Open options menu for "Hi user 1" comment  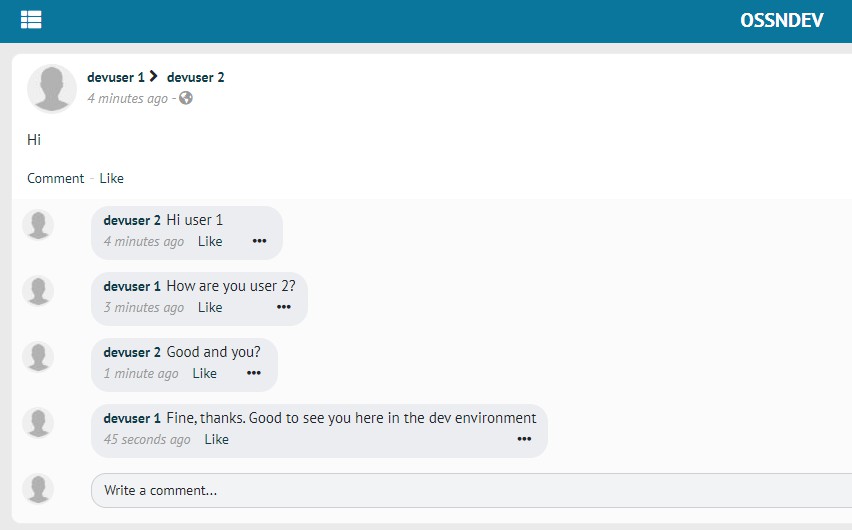click(x=259, y=241)
